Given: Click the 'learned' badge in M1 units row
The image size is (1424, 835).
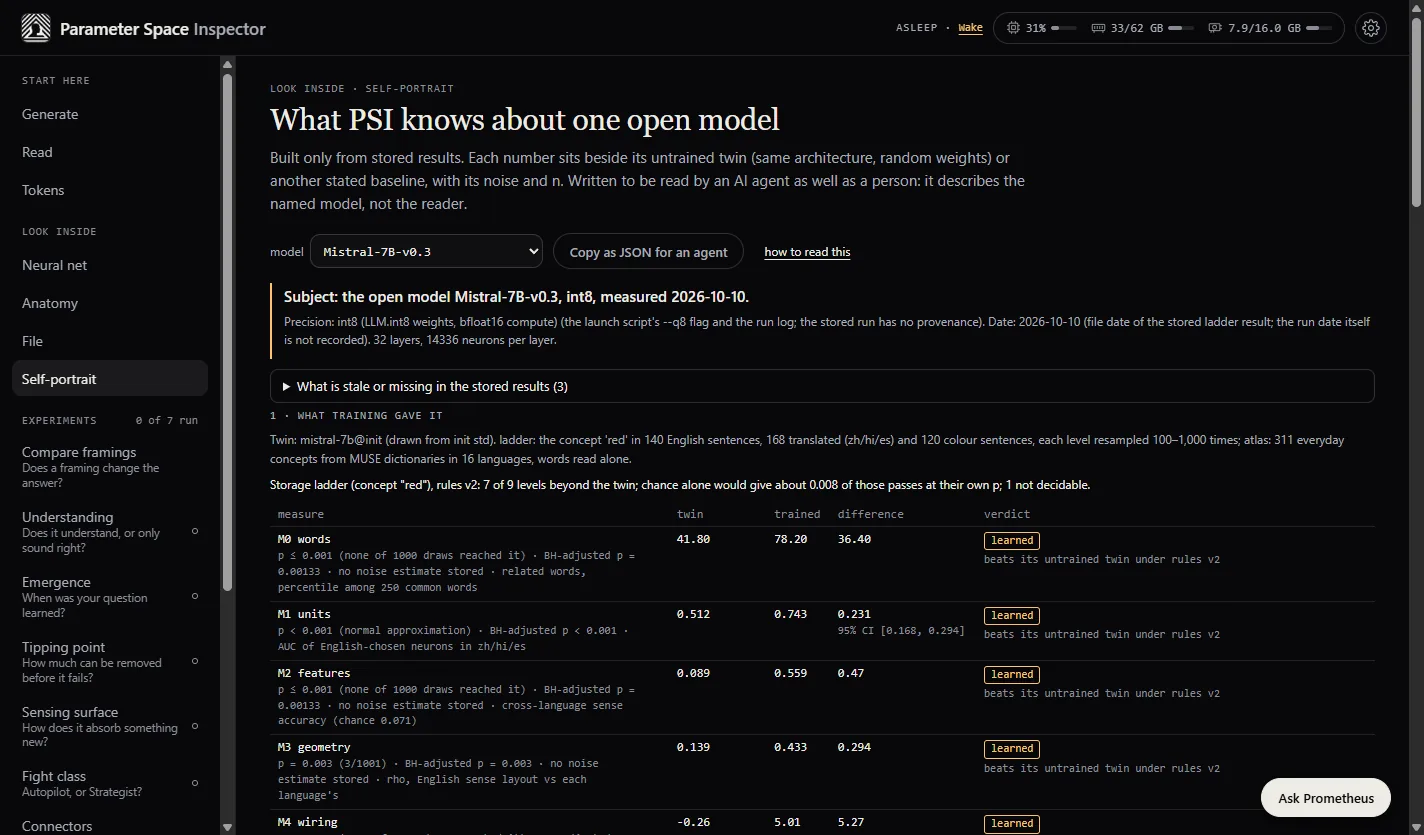Looking at the screenshot, I should [1012, 615].
